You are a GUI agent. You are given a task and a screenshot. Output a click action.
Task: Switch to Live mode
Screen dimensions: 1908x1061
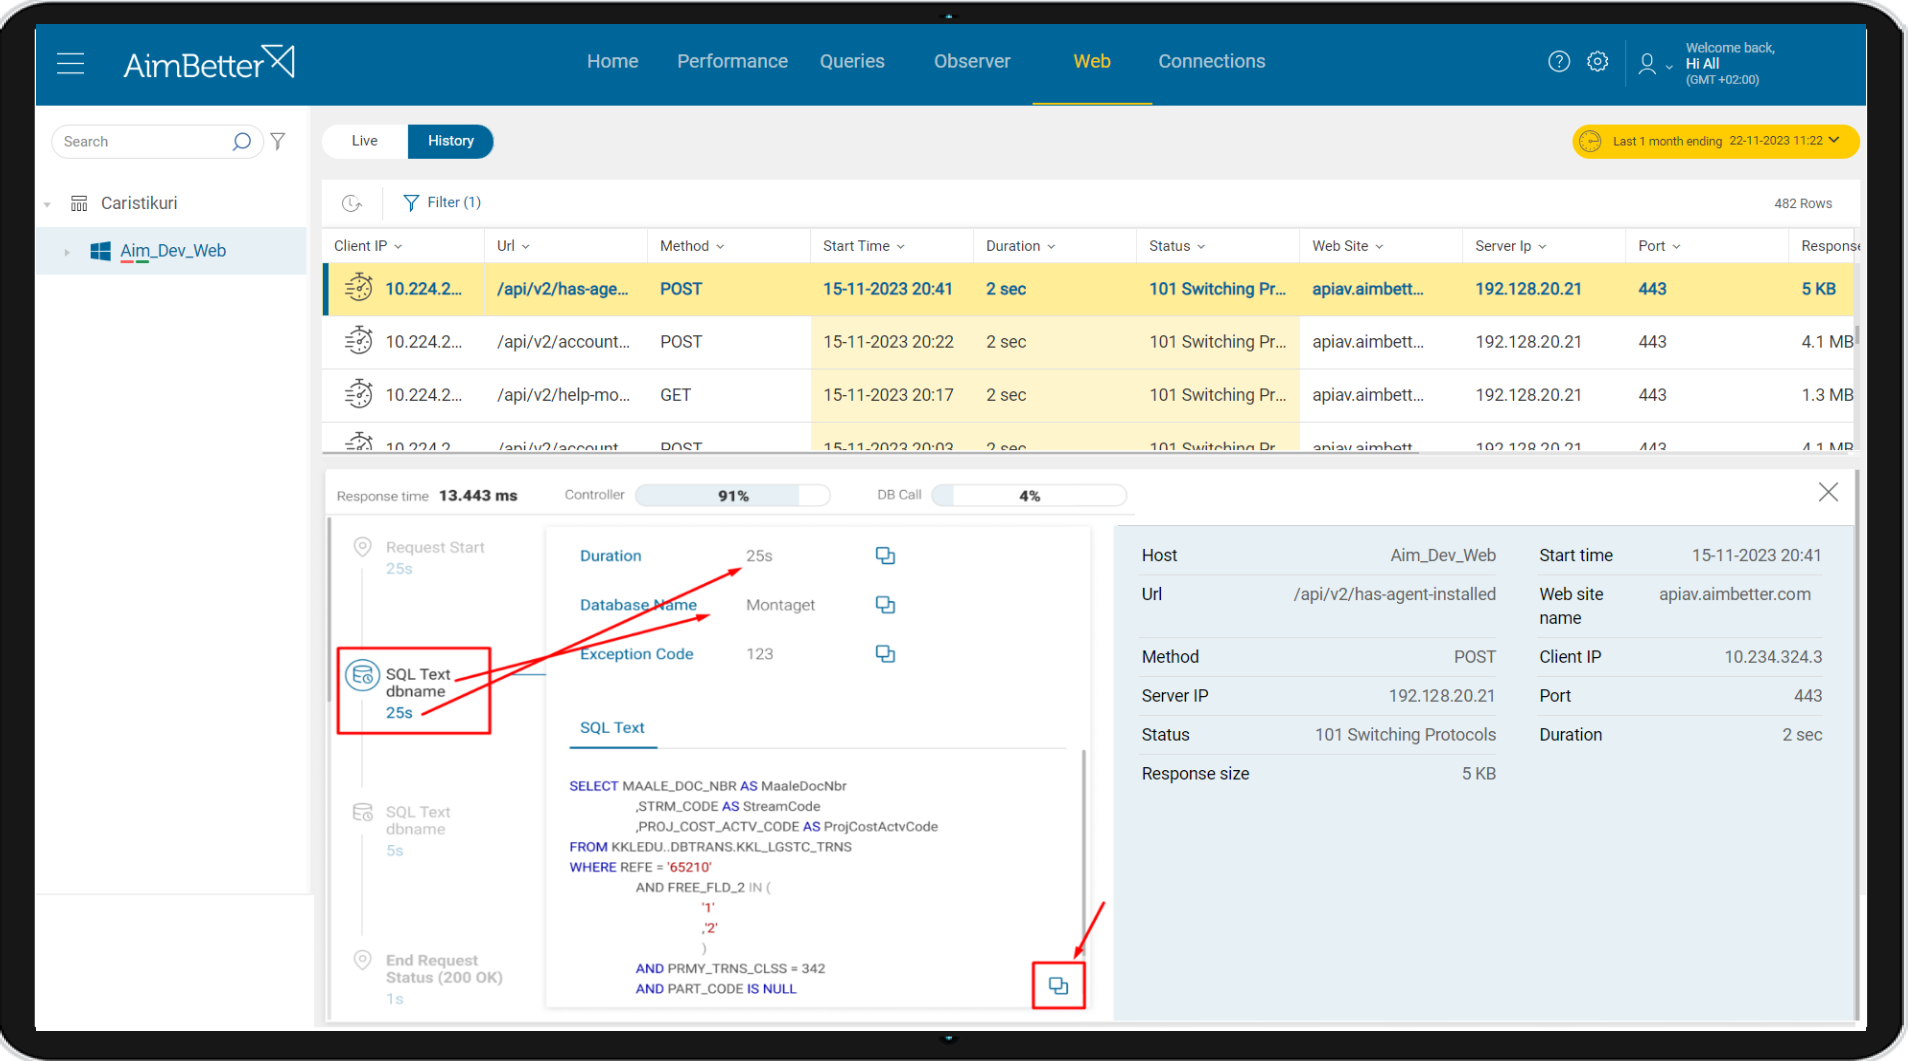click(364, 141)
